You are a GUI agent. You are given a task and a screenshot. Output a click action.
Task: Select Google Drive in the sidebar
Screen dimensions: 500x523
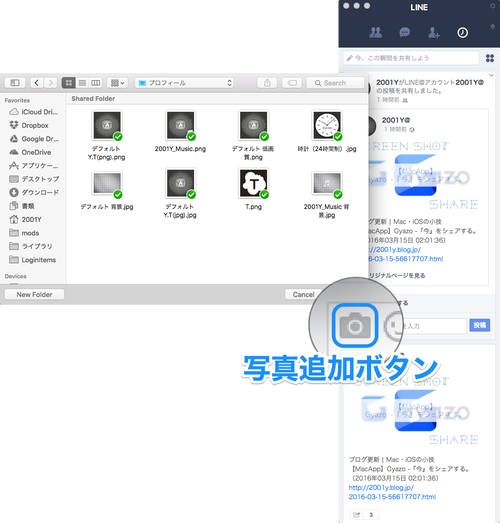(34, 139)
